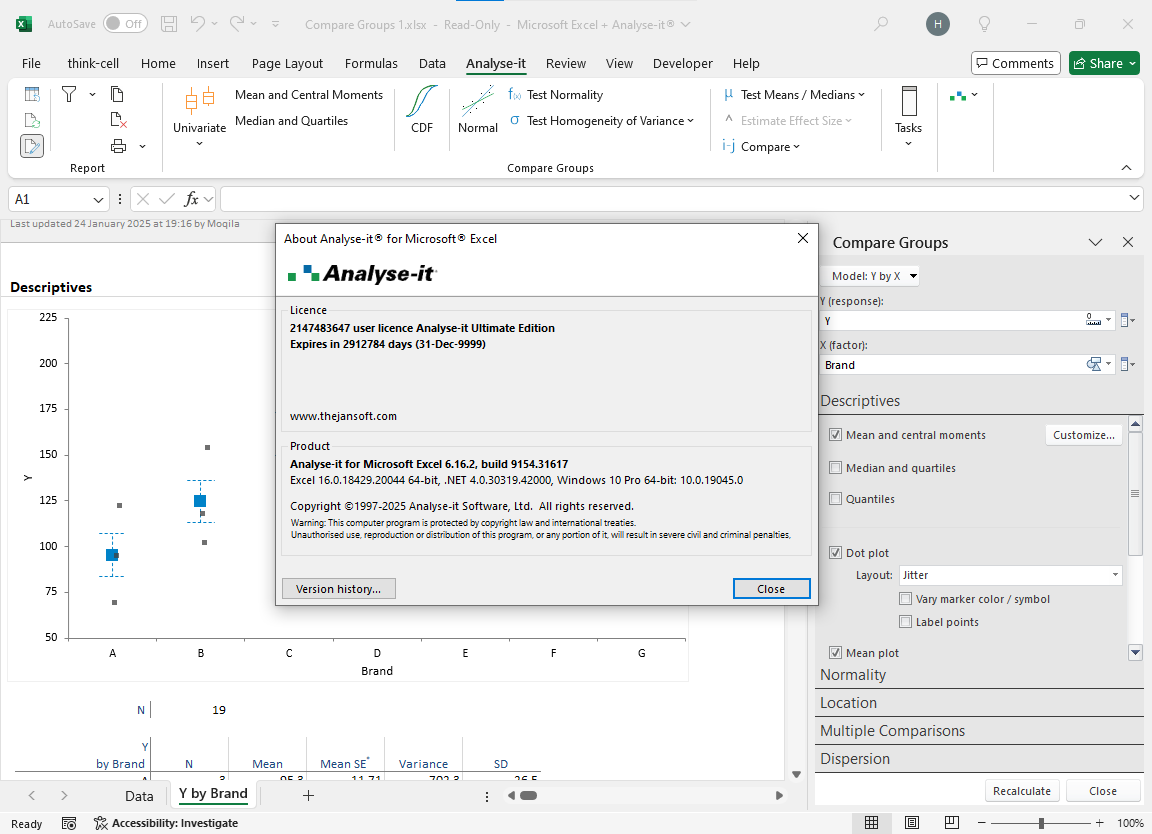Open the Compare dropdown in ribbon
The height and width of the screenshot is (834, 1152).
click(761, 146)
